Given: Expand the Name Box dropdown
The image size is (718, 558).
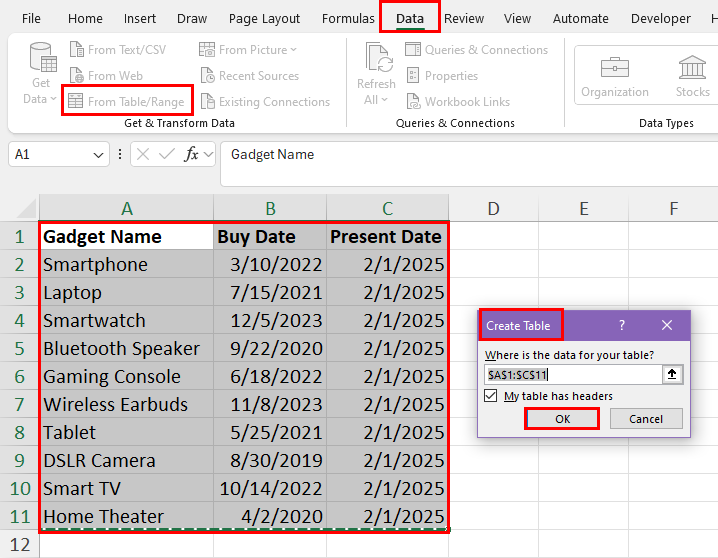Looking at the screenshot, I should [x=98, y=155].
